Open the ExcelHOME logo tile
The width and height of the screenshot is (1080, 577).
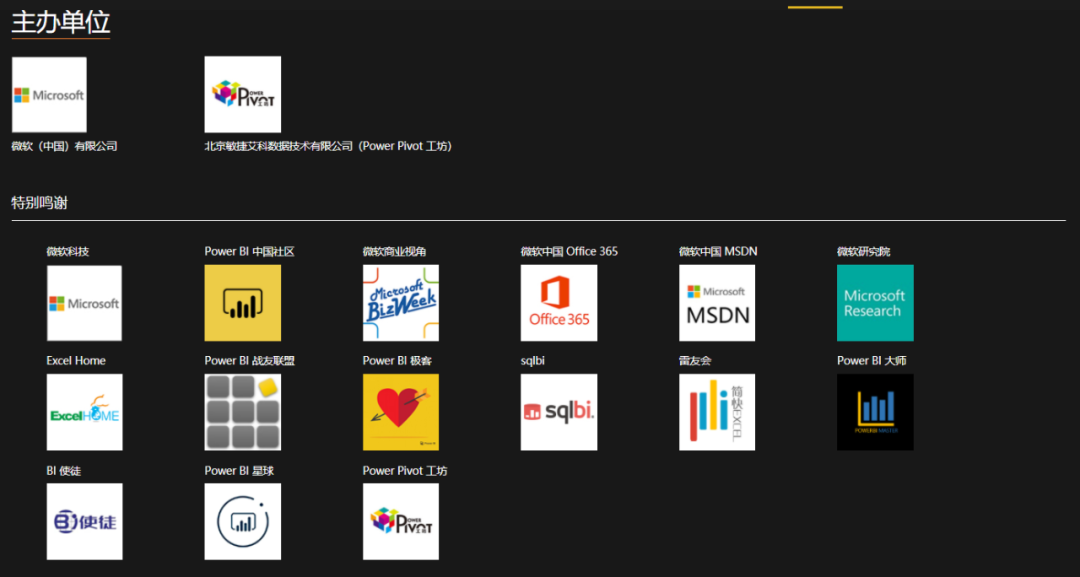tap(84, 412)
